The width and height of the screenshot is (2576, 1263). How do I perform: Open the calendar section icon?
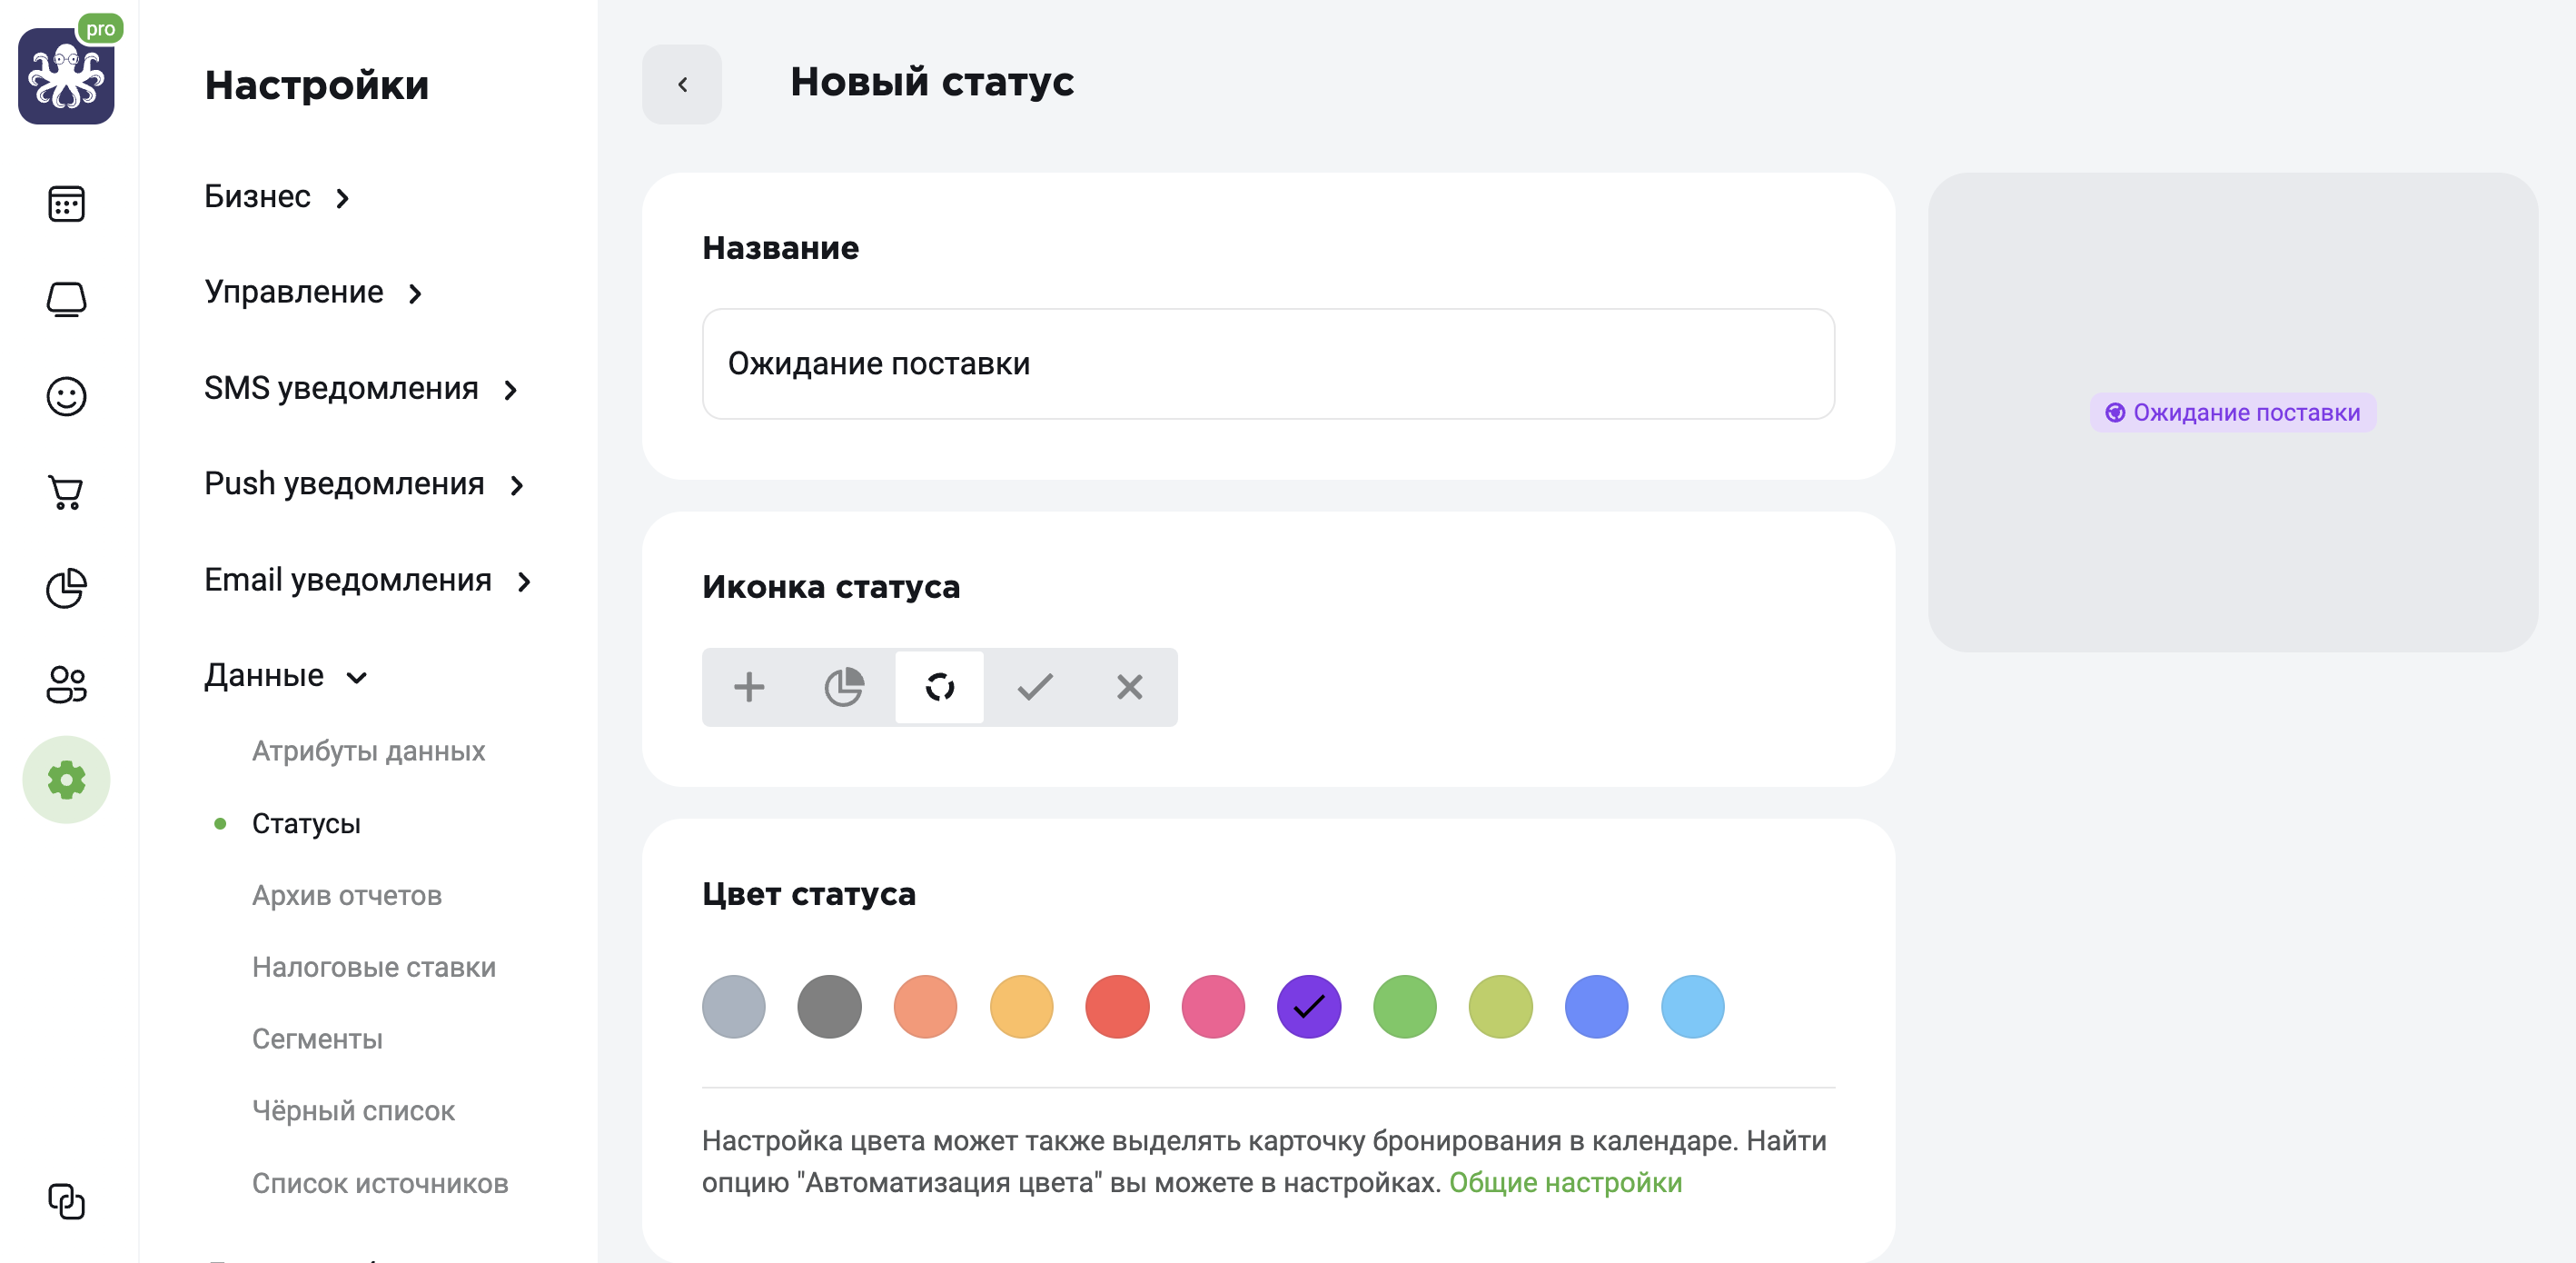tap(66, 204)
